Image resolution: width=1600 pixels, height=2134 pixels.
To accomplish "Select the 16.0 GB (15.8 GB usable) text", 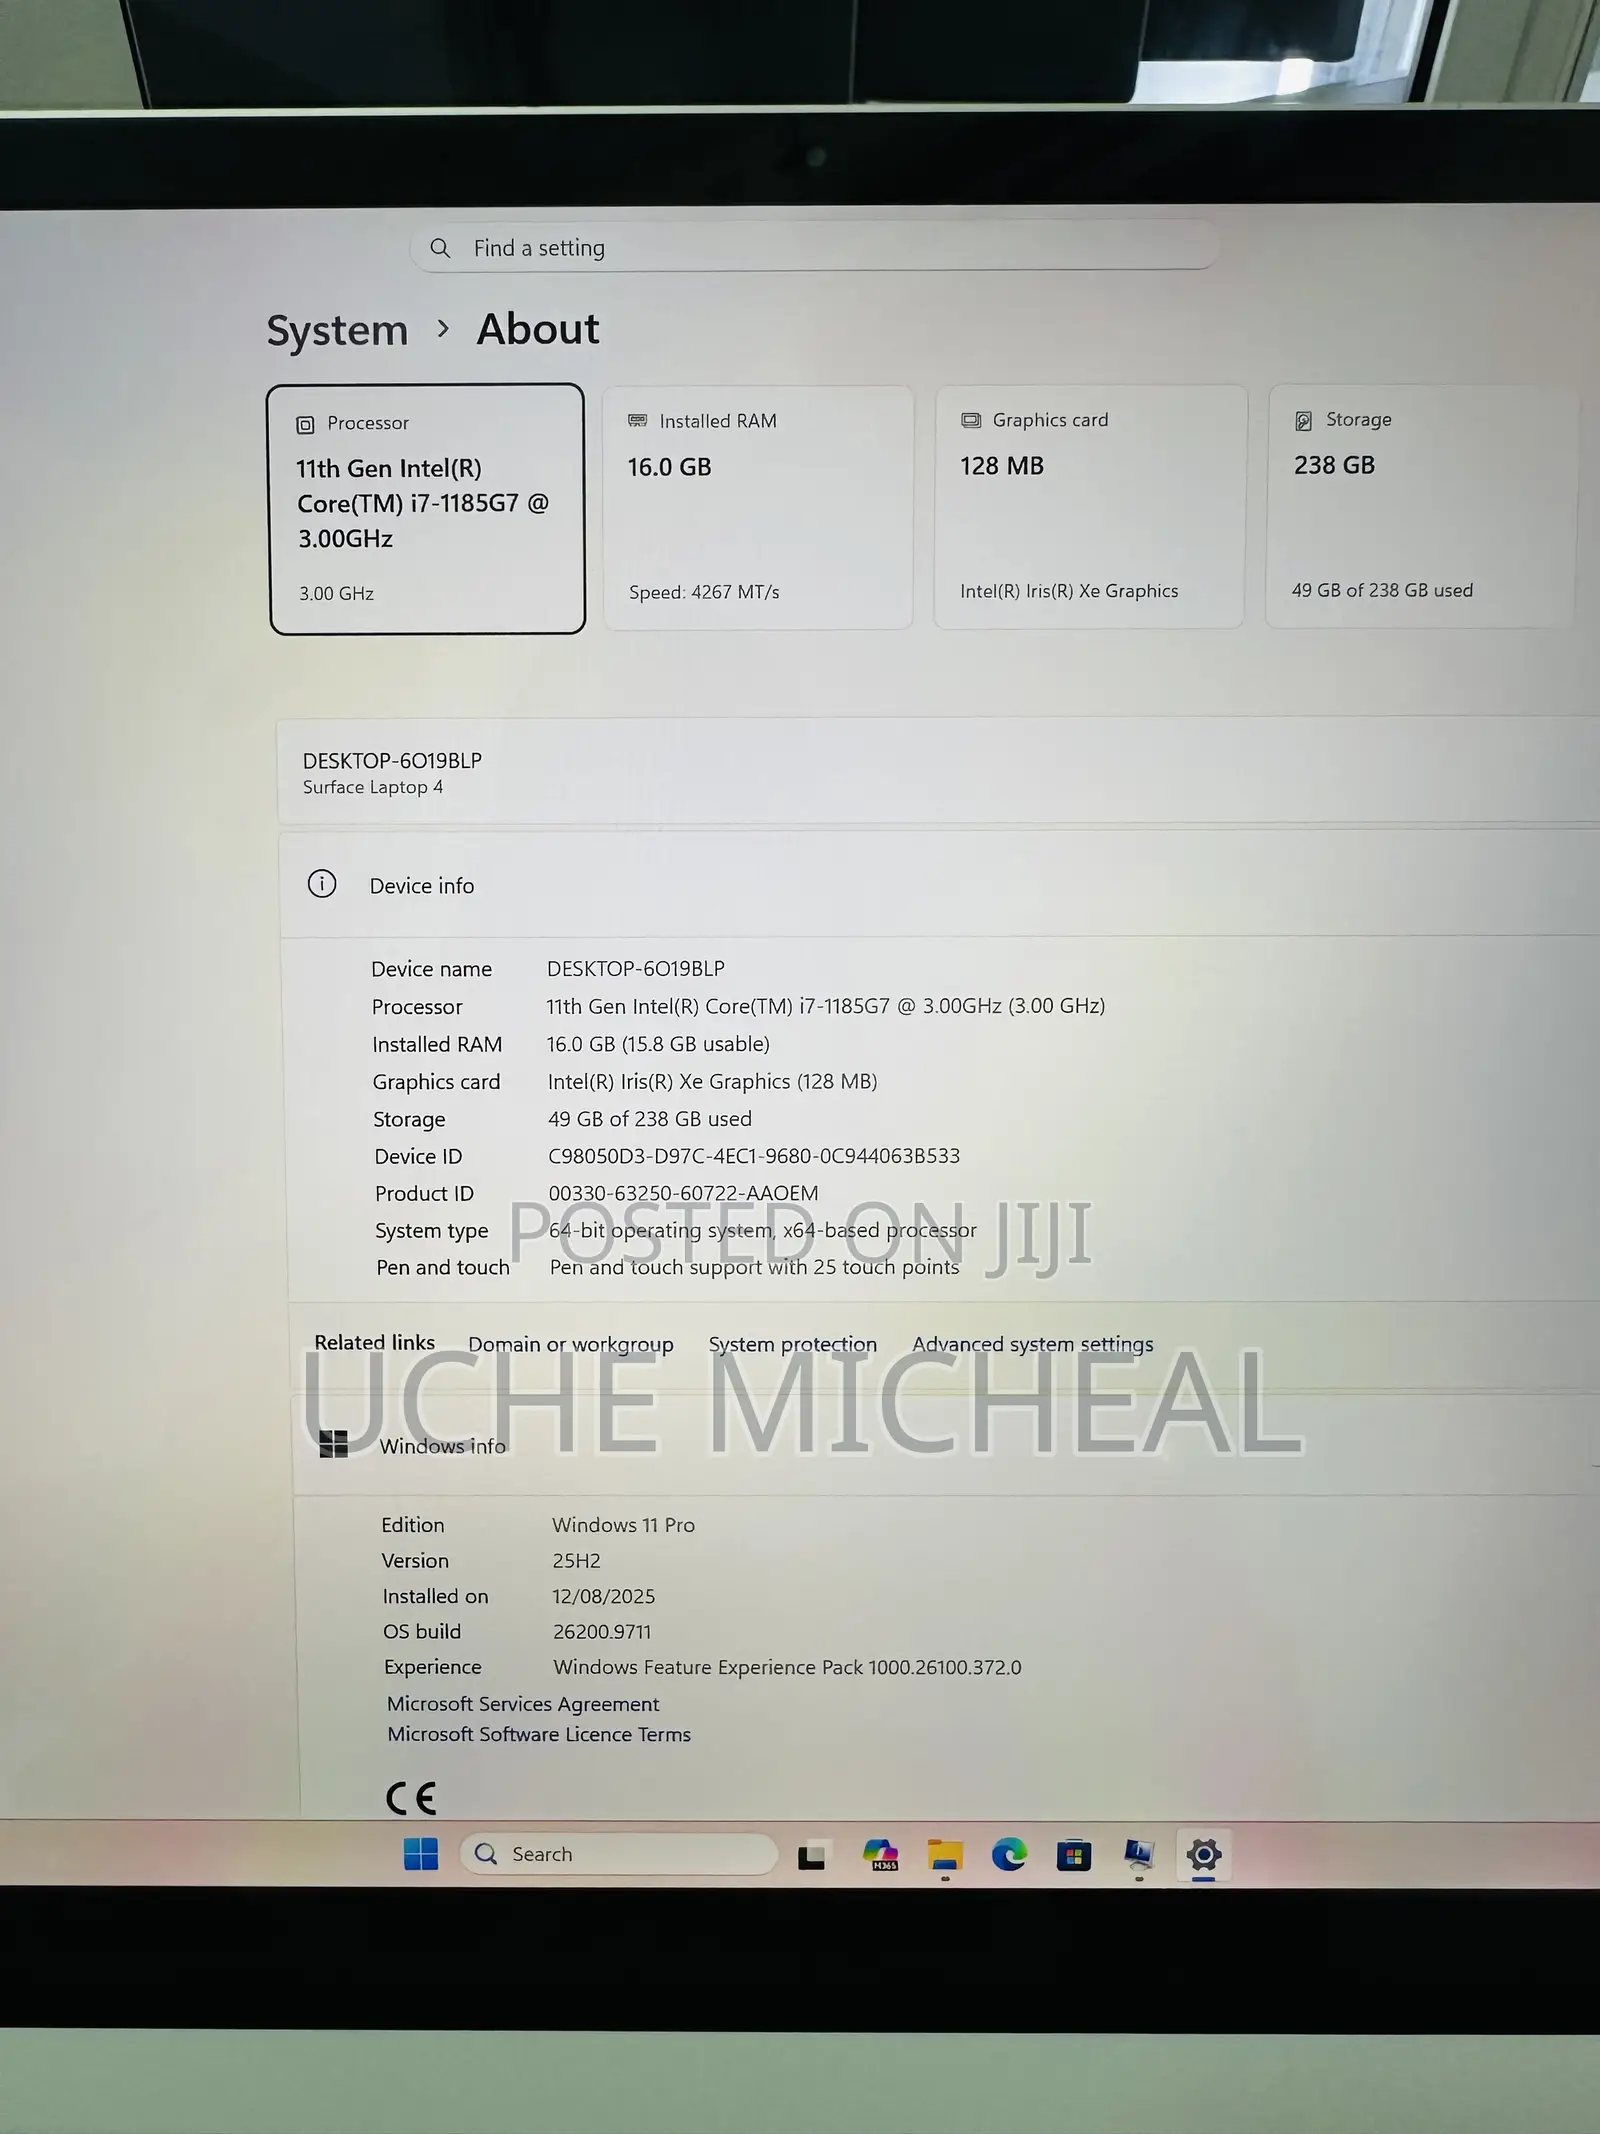I will pos(658,1044).
